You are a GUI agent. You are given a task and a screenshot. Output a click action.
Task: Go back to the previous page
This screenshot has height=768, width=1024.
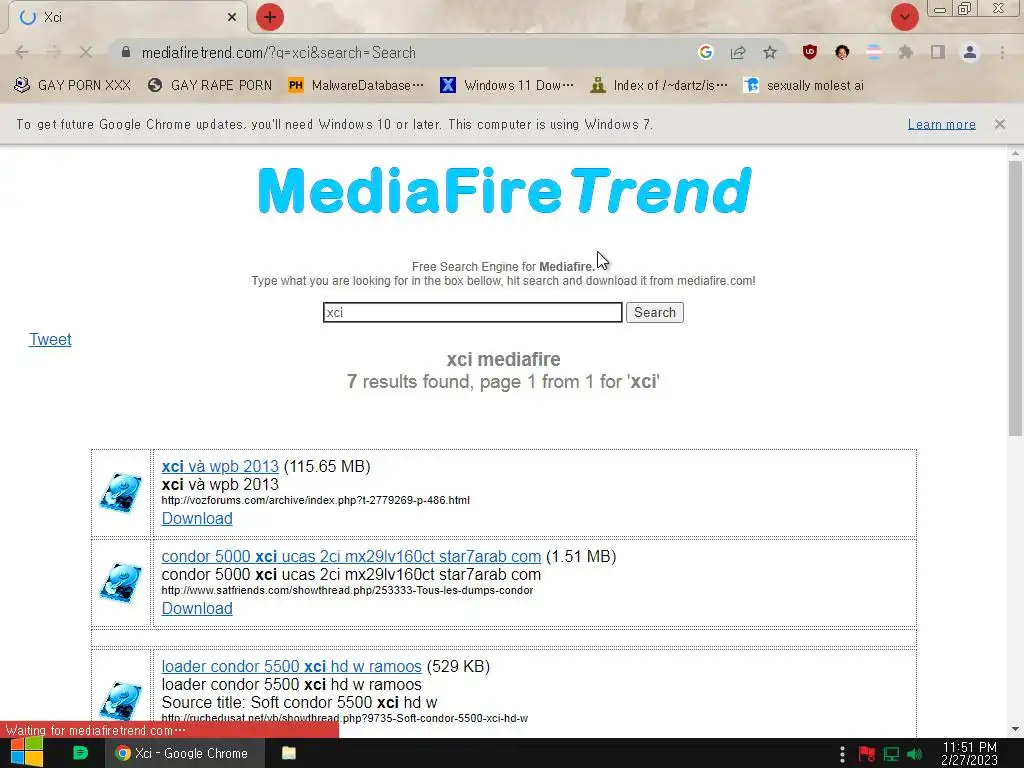(x=22, y=52)
